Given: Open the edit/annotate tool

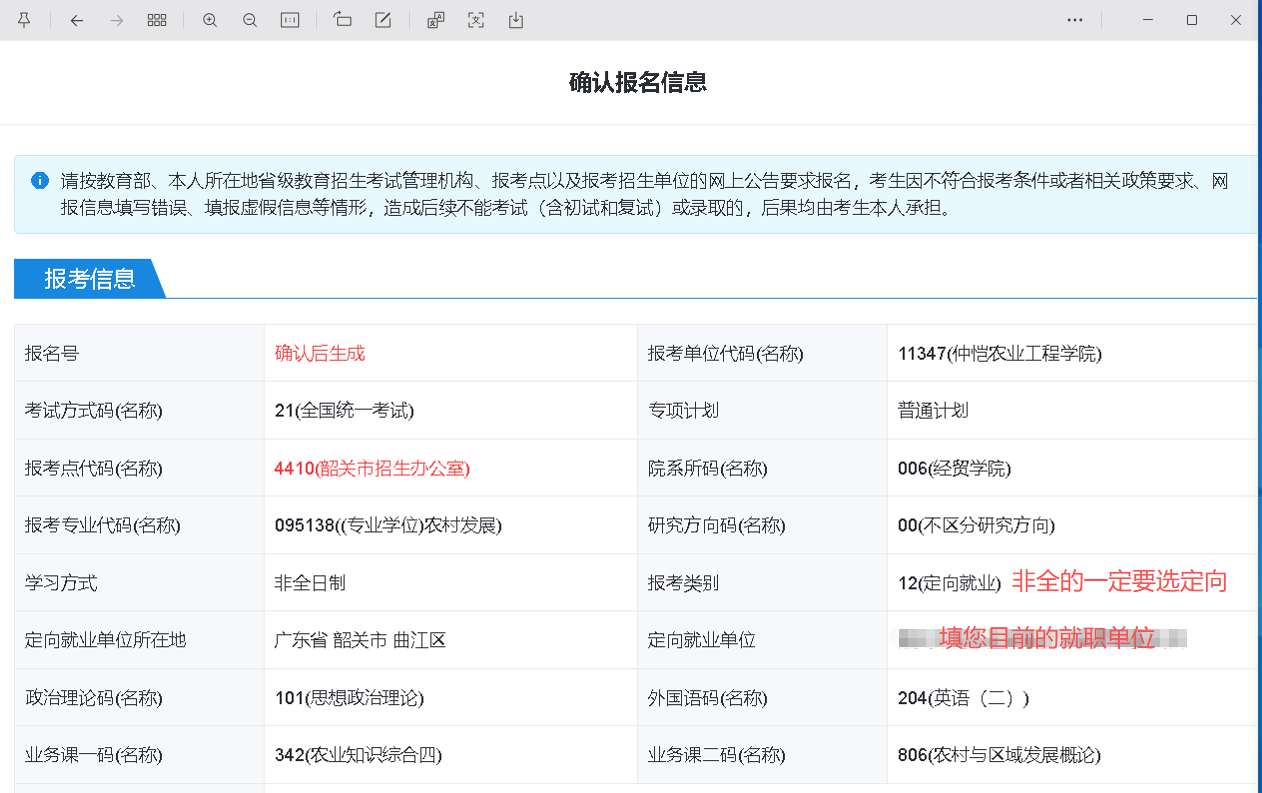Looking at the screenshot, I should (383, 20).
